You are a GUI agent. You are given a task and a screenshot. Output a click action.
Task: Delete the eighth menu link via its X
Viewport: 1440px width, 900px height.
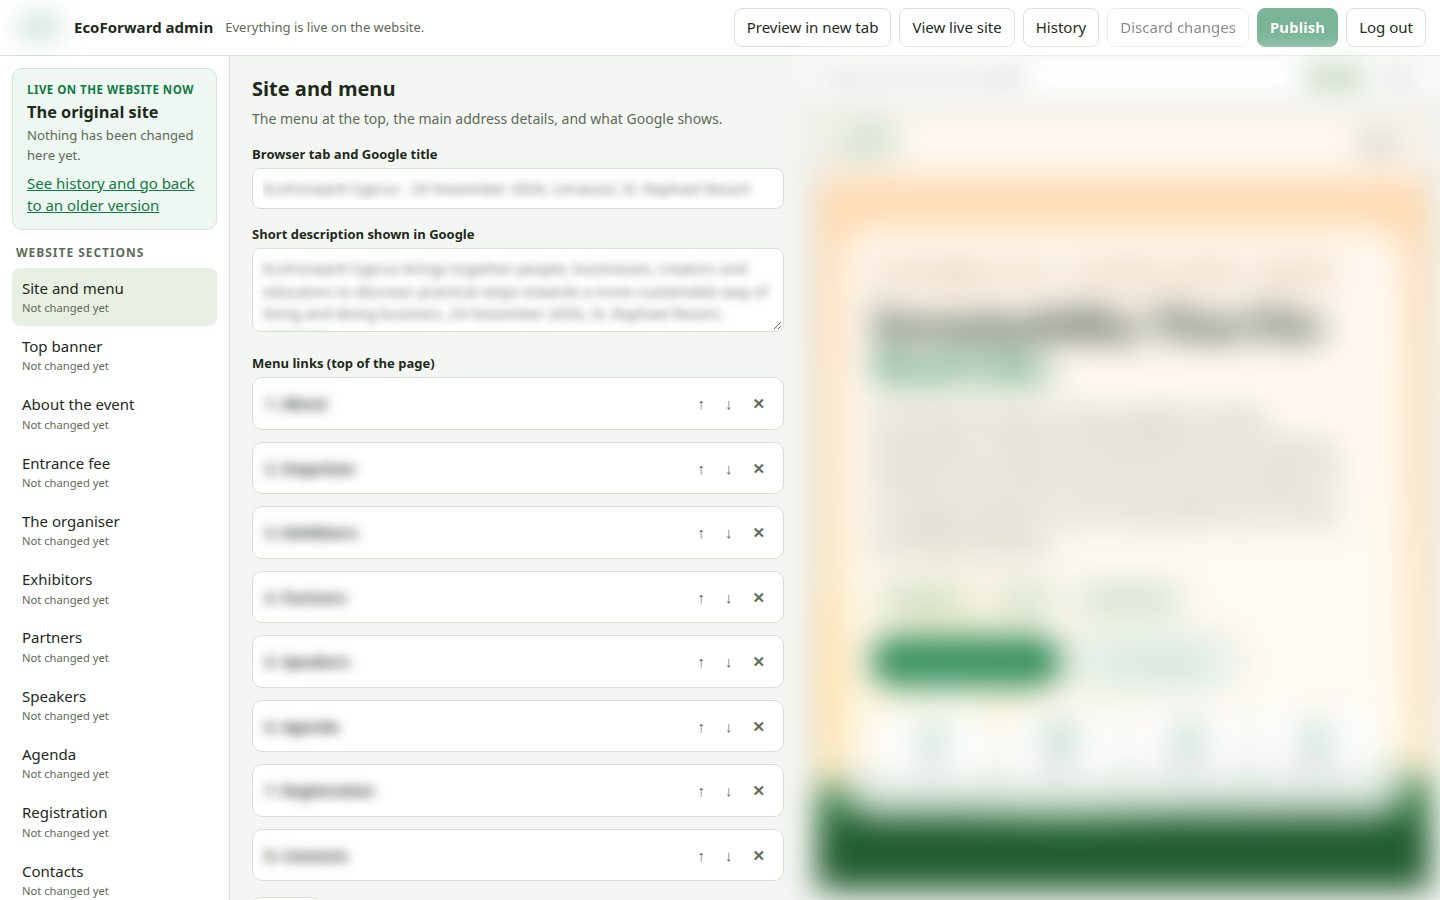click(x=759, y=856)
